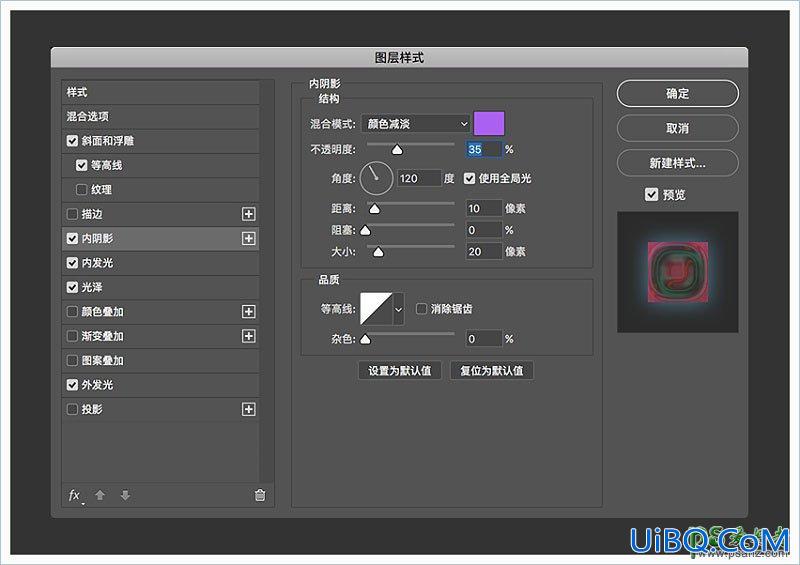Toggle the 斜面和浮雕 checkbox

pyautogui.click(x=72, y=141)
